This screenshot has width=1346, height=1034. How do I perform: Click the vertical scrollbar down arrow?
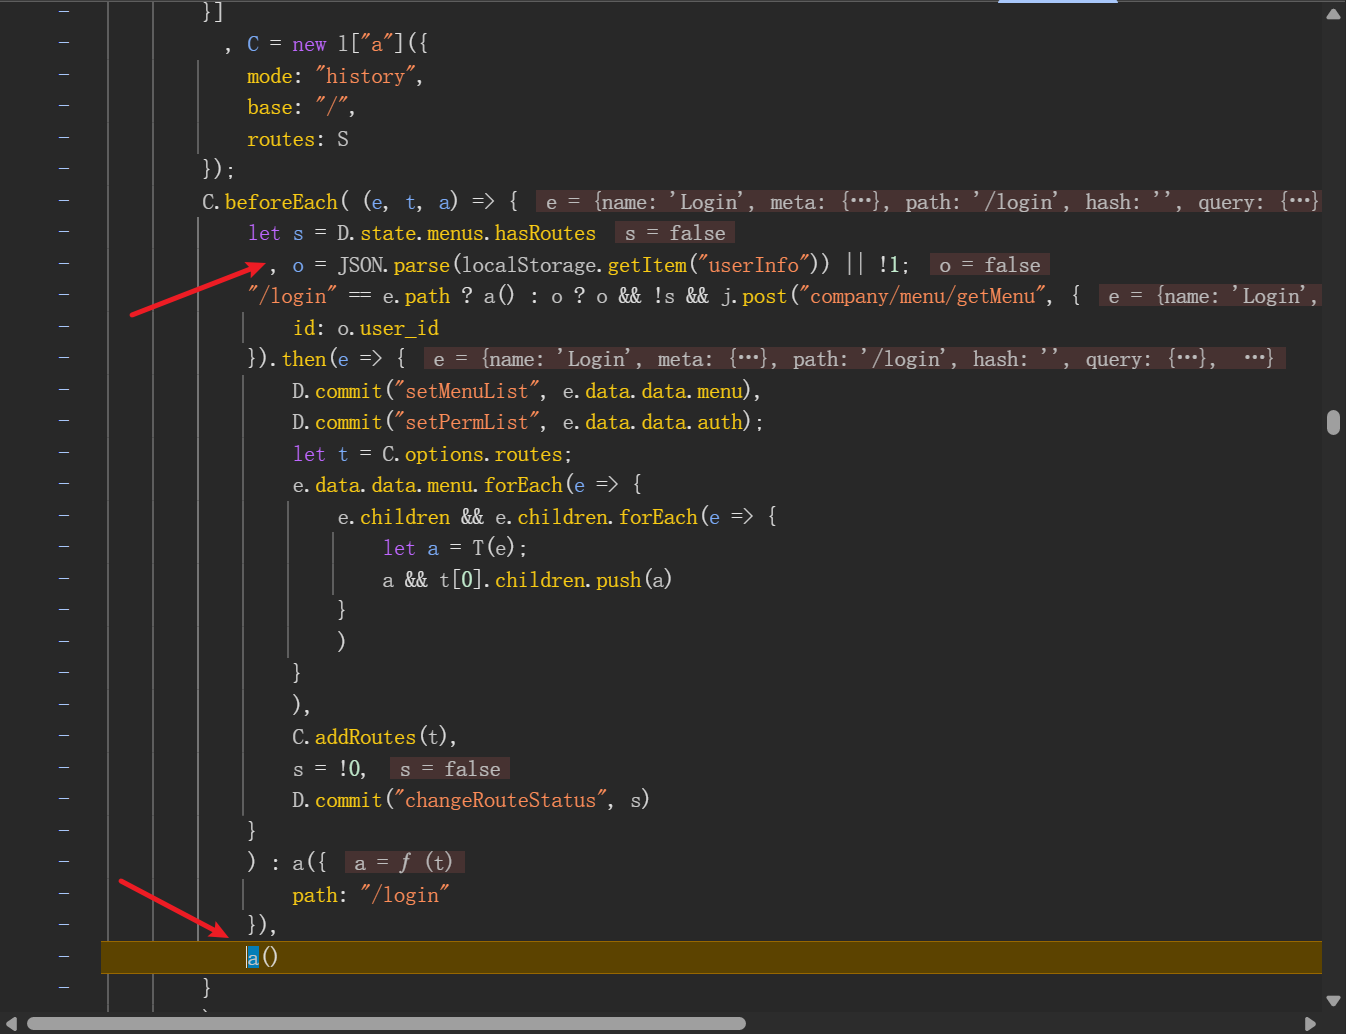pos(1333,1000)
